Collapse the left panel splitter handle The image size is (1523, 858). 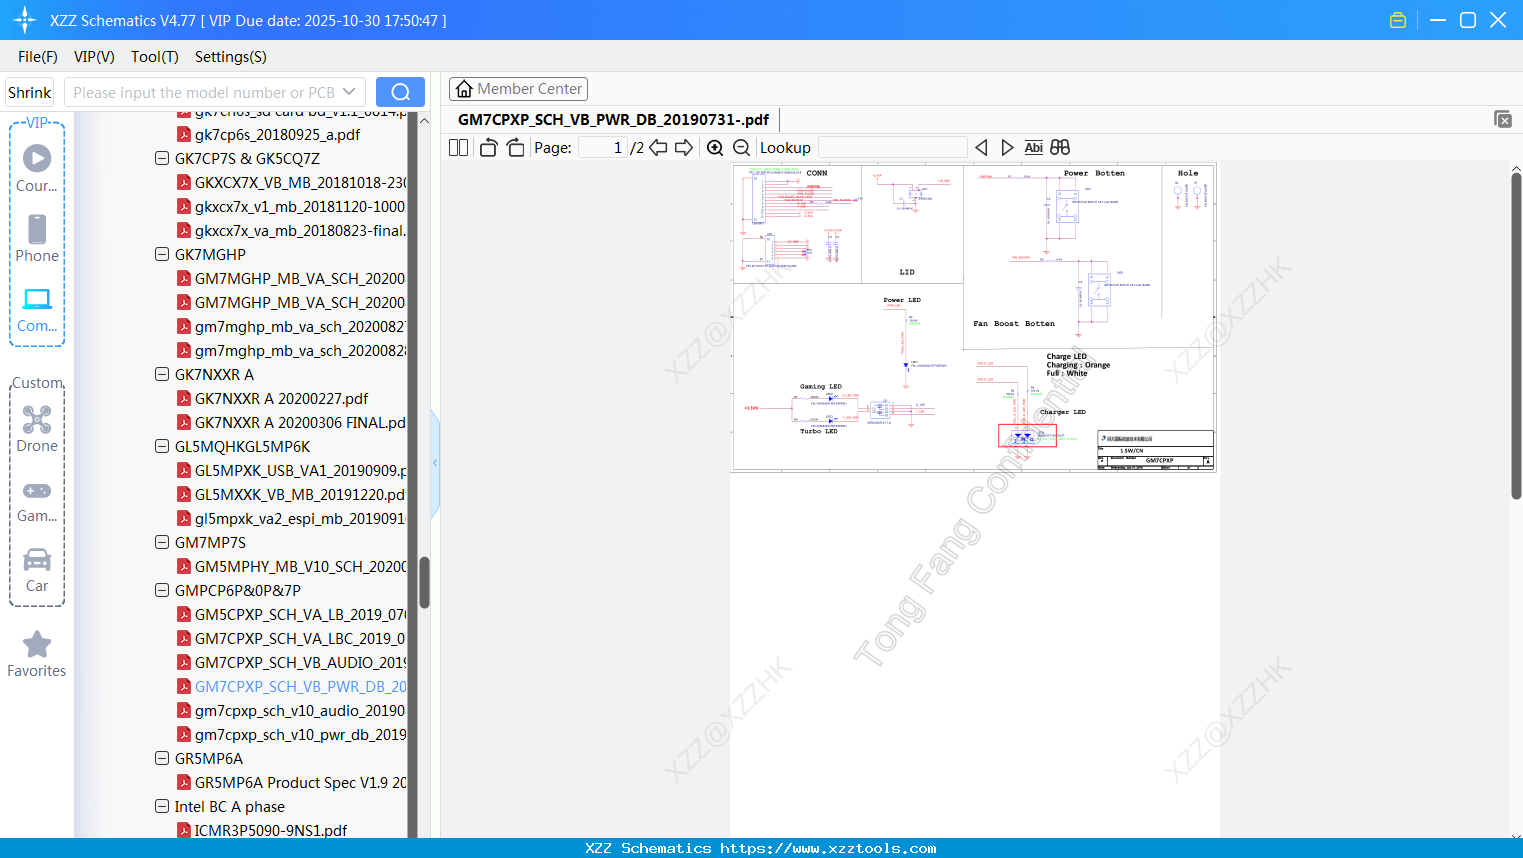tap(435, 462)
